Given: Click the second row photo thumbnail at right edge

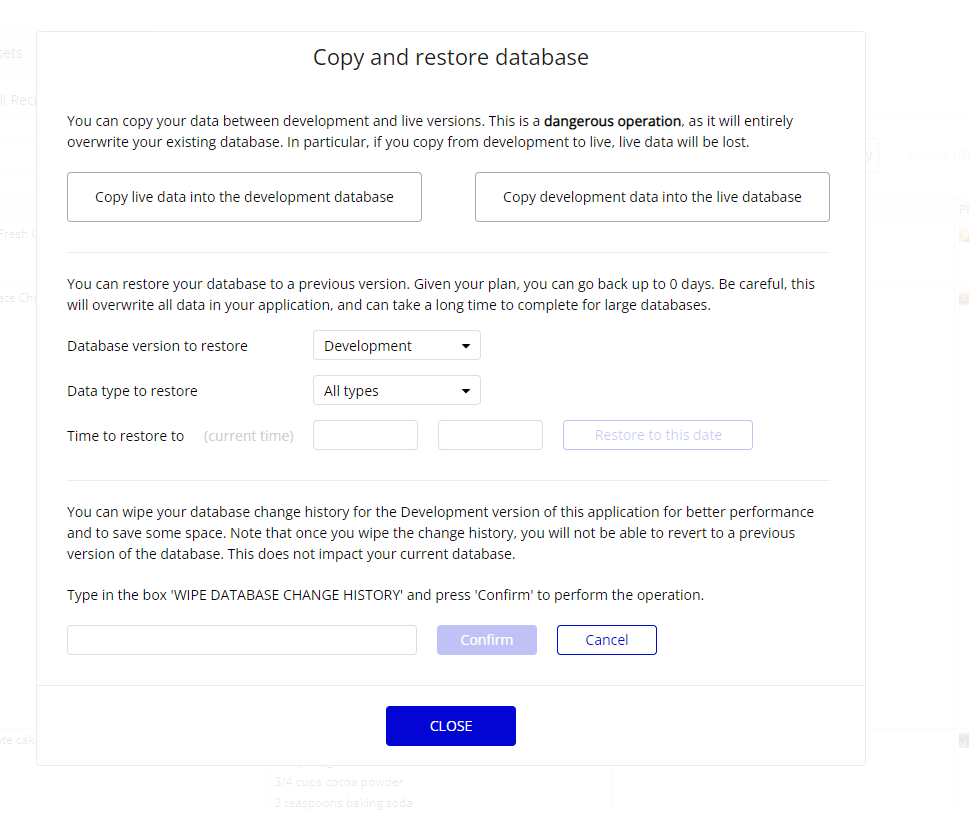Looking at the screenshot, I should (963, 298).
